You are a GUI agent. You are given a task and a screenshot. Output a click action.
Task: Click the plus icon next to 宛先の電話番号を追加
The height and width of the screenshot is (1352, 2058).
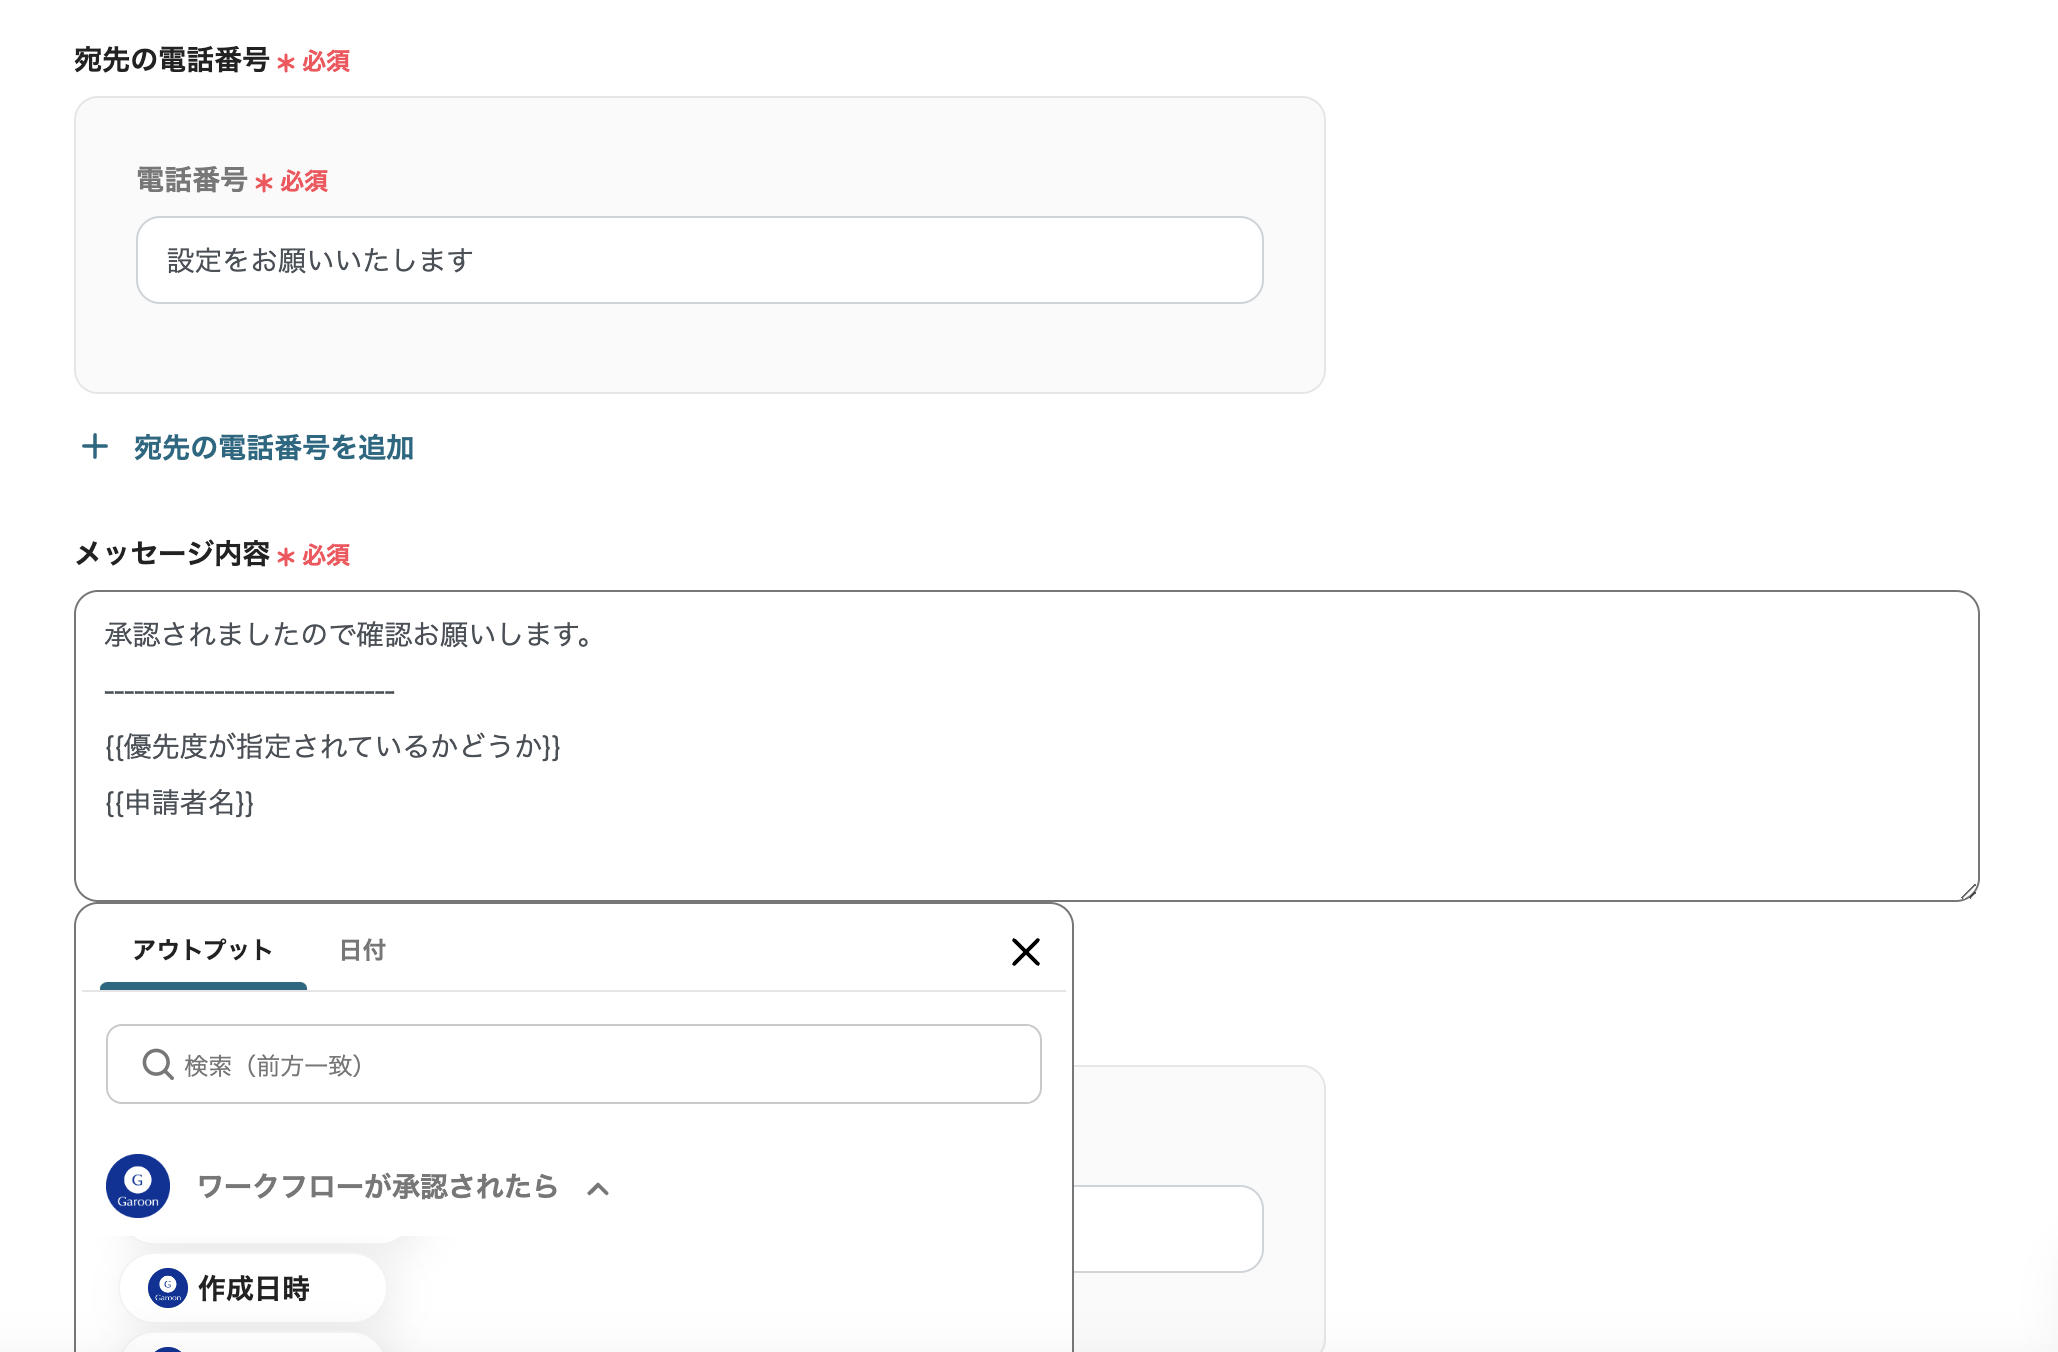[95, 448]
